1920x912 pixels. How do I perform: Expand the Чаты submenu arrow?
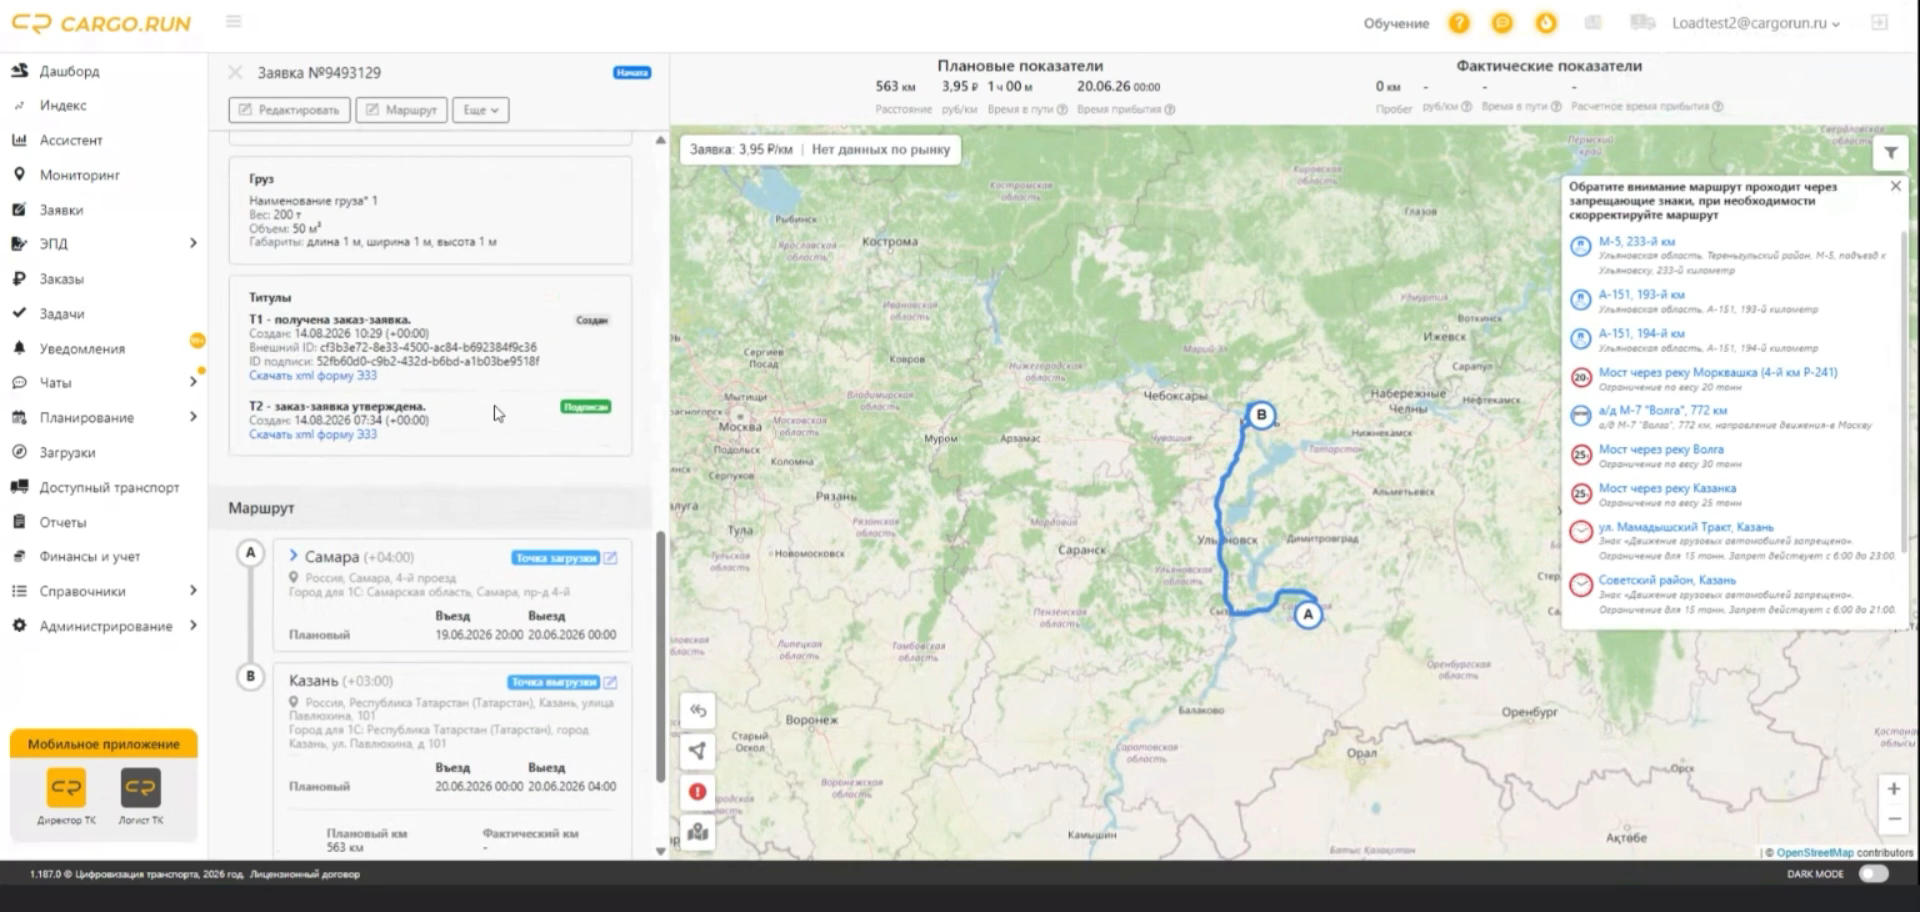point(193,382)
